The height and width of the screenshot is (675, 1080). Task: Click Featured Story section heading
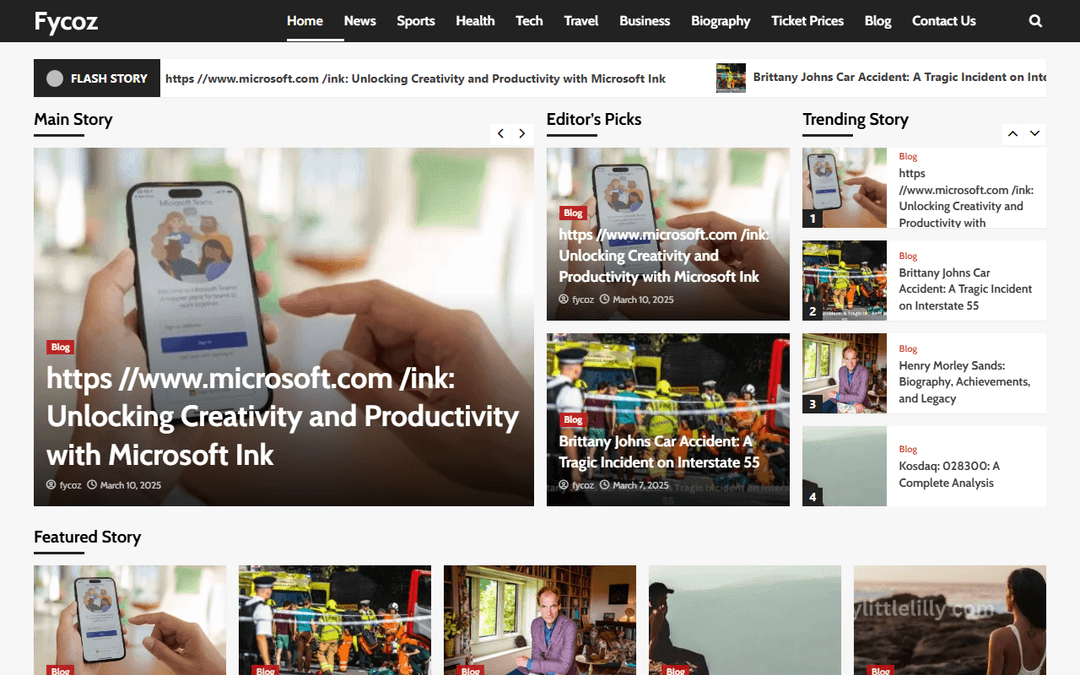(87, 537)
